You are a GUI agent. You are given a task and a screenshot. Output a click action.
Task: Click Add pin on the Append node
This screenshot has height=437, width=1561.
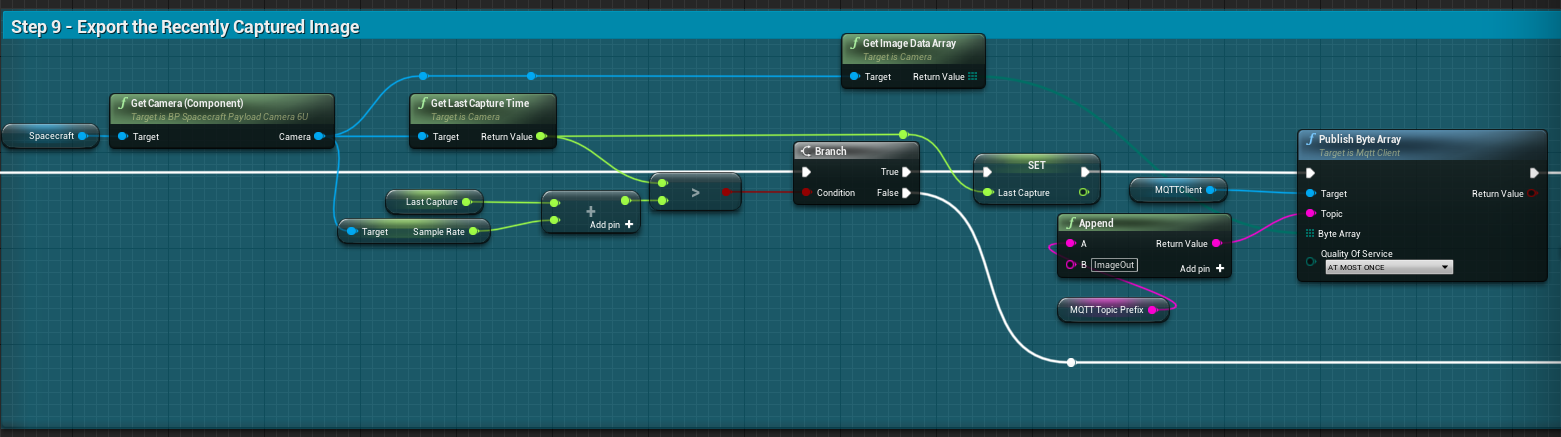click(1201, 269)
